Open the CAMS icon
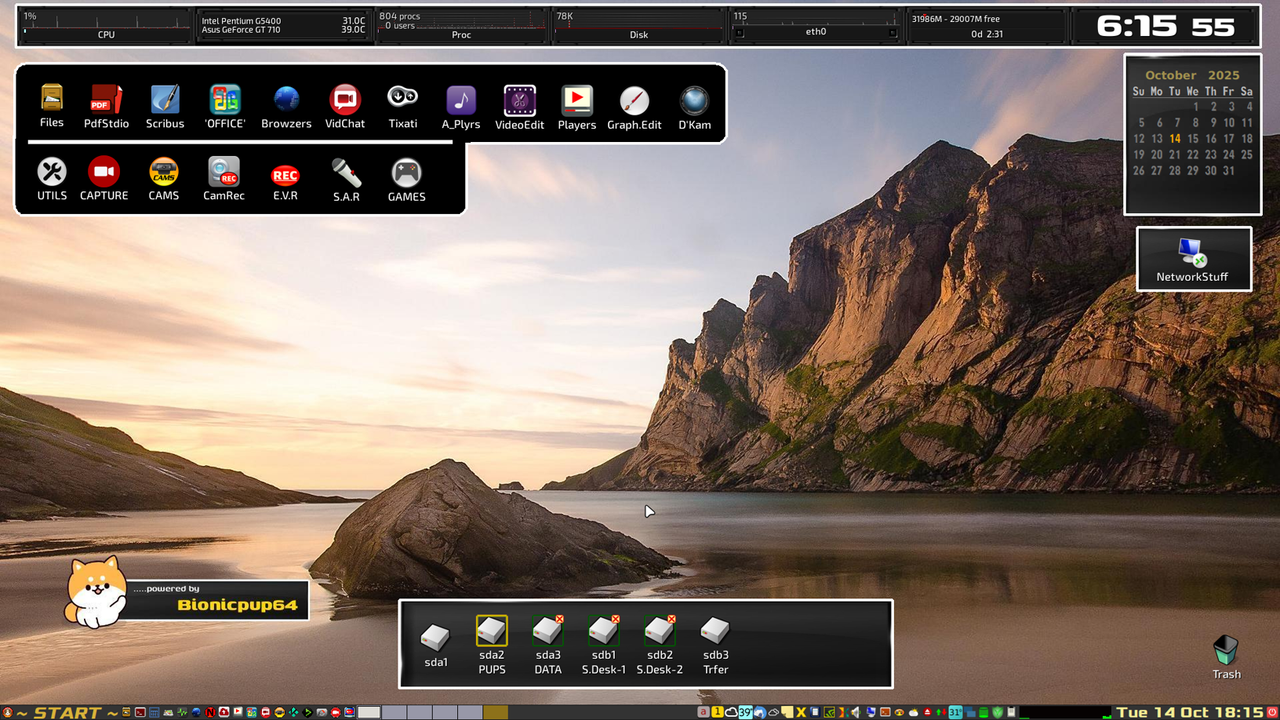This screenshot has width=1280, height=720. click(164, 172)
